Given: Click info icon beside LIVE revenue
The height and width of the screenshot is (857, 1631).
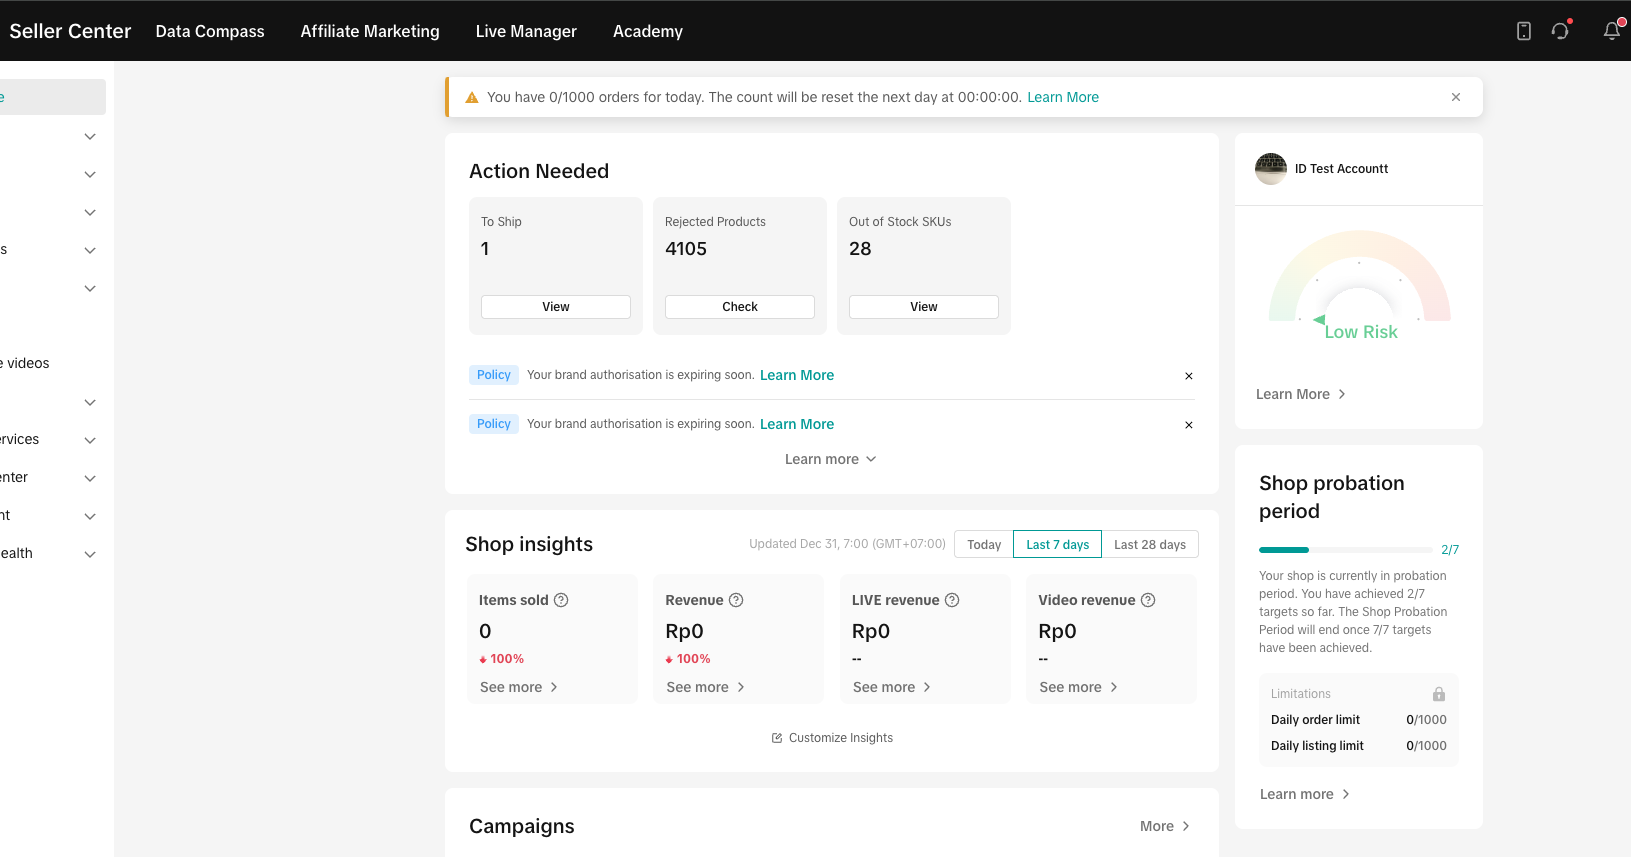Looking at the screenshot, I should (952, 600).
